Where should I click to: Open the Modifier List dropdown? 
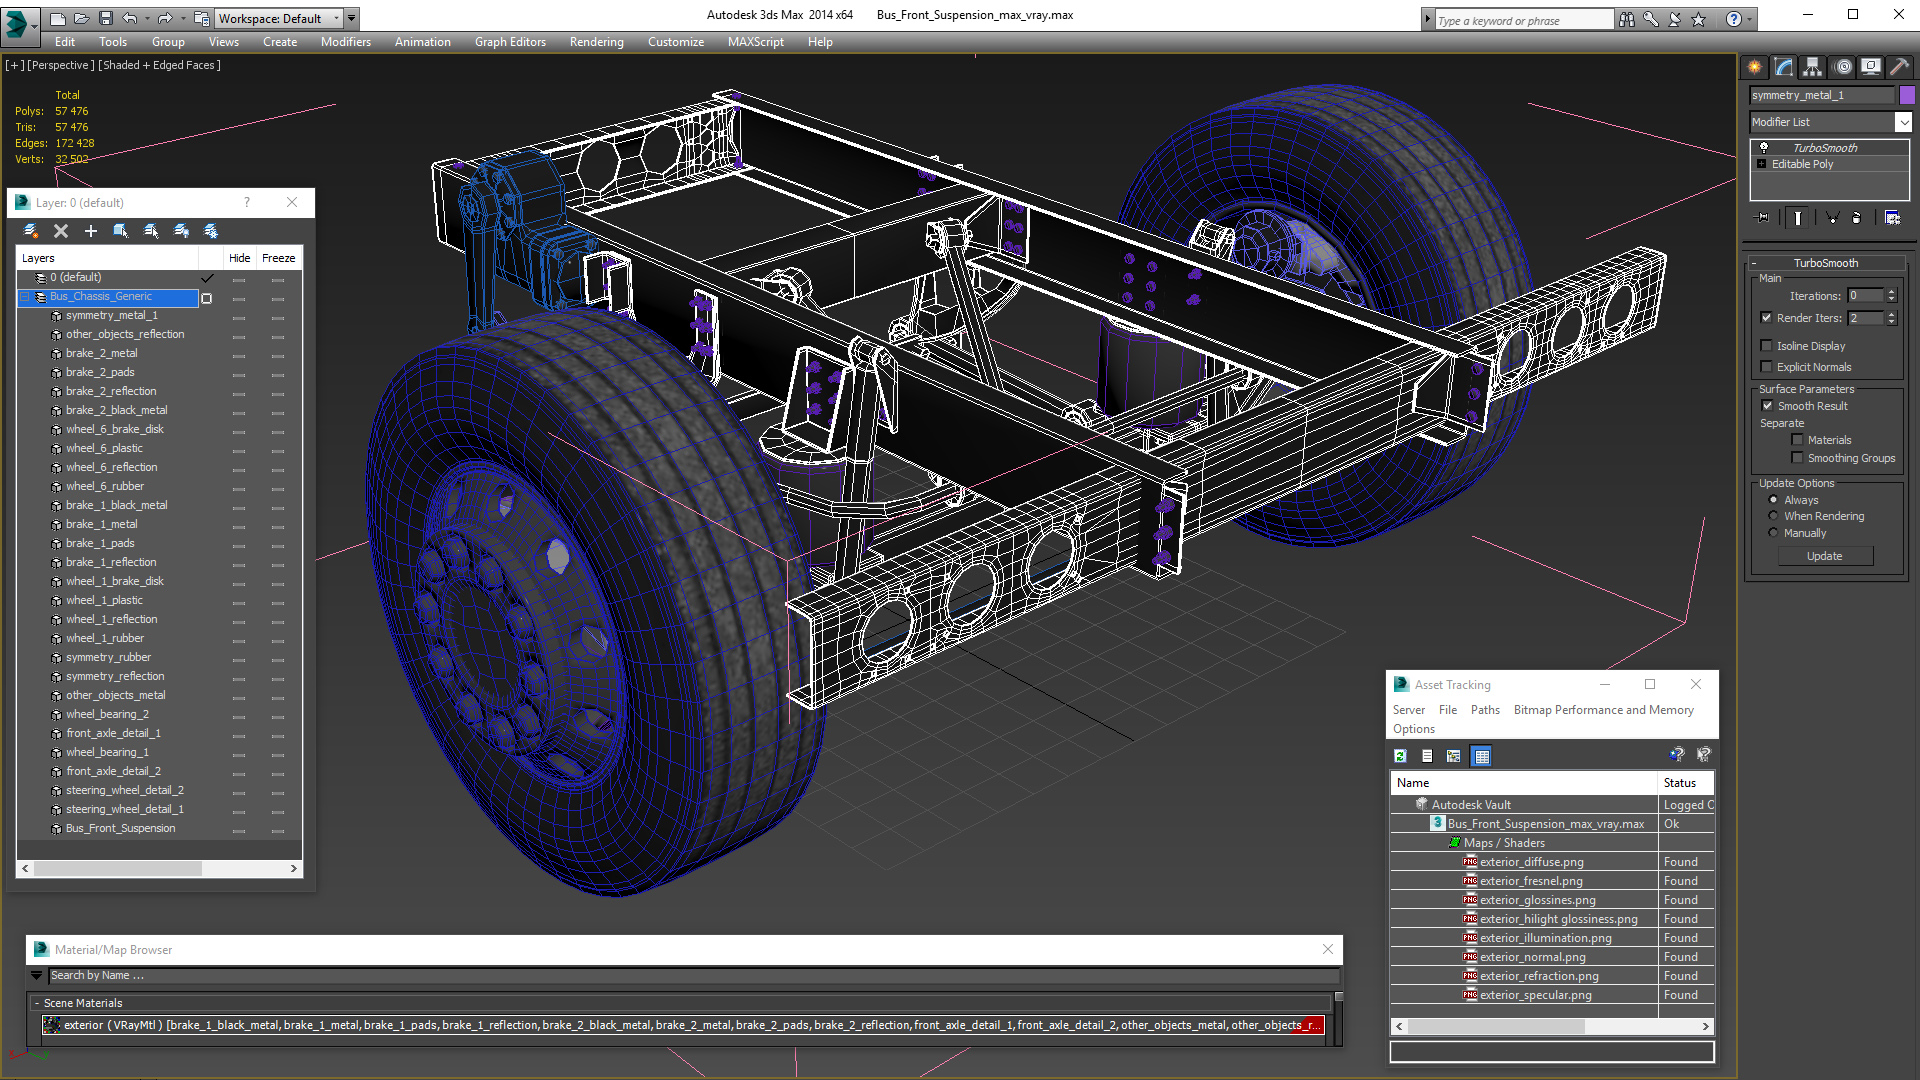tap(1903, 122)
